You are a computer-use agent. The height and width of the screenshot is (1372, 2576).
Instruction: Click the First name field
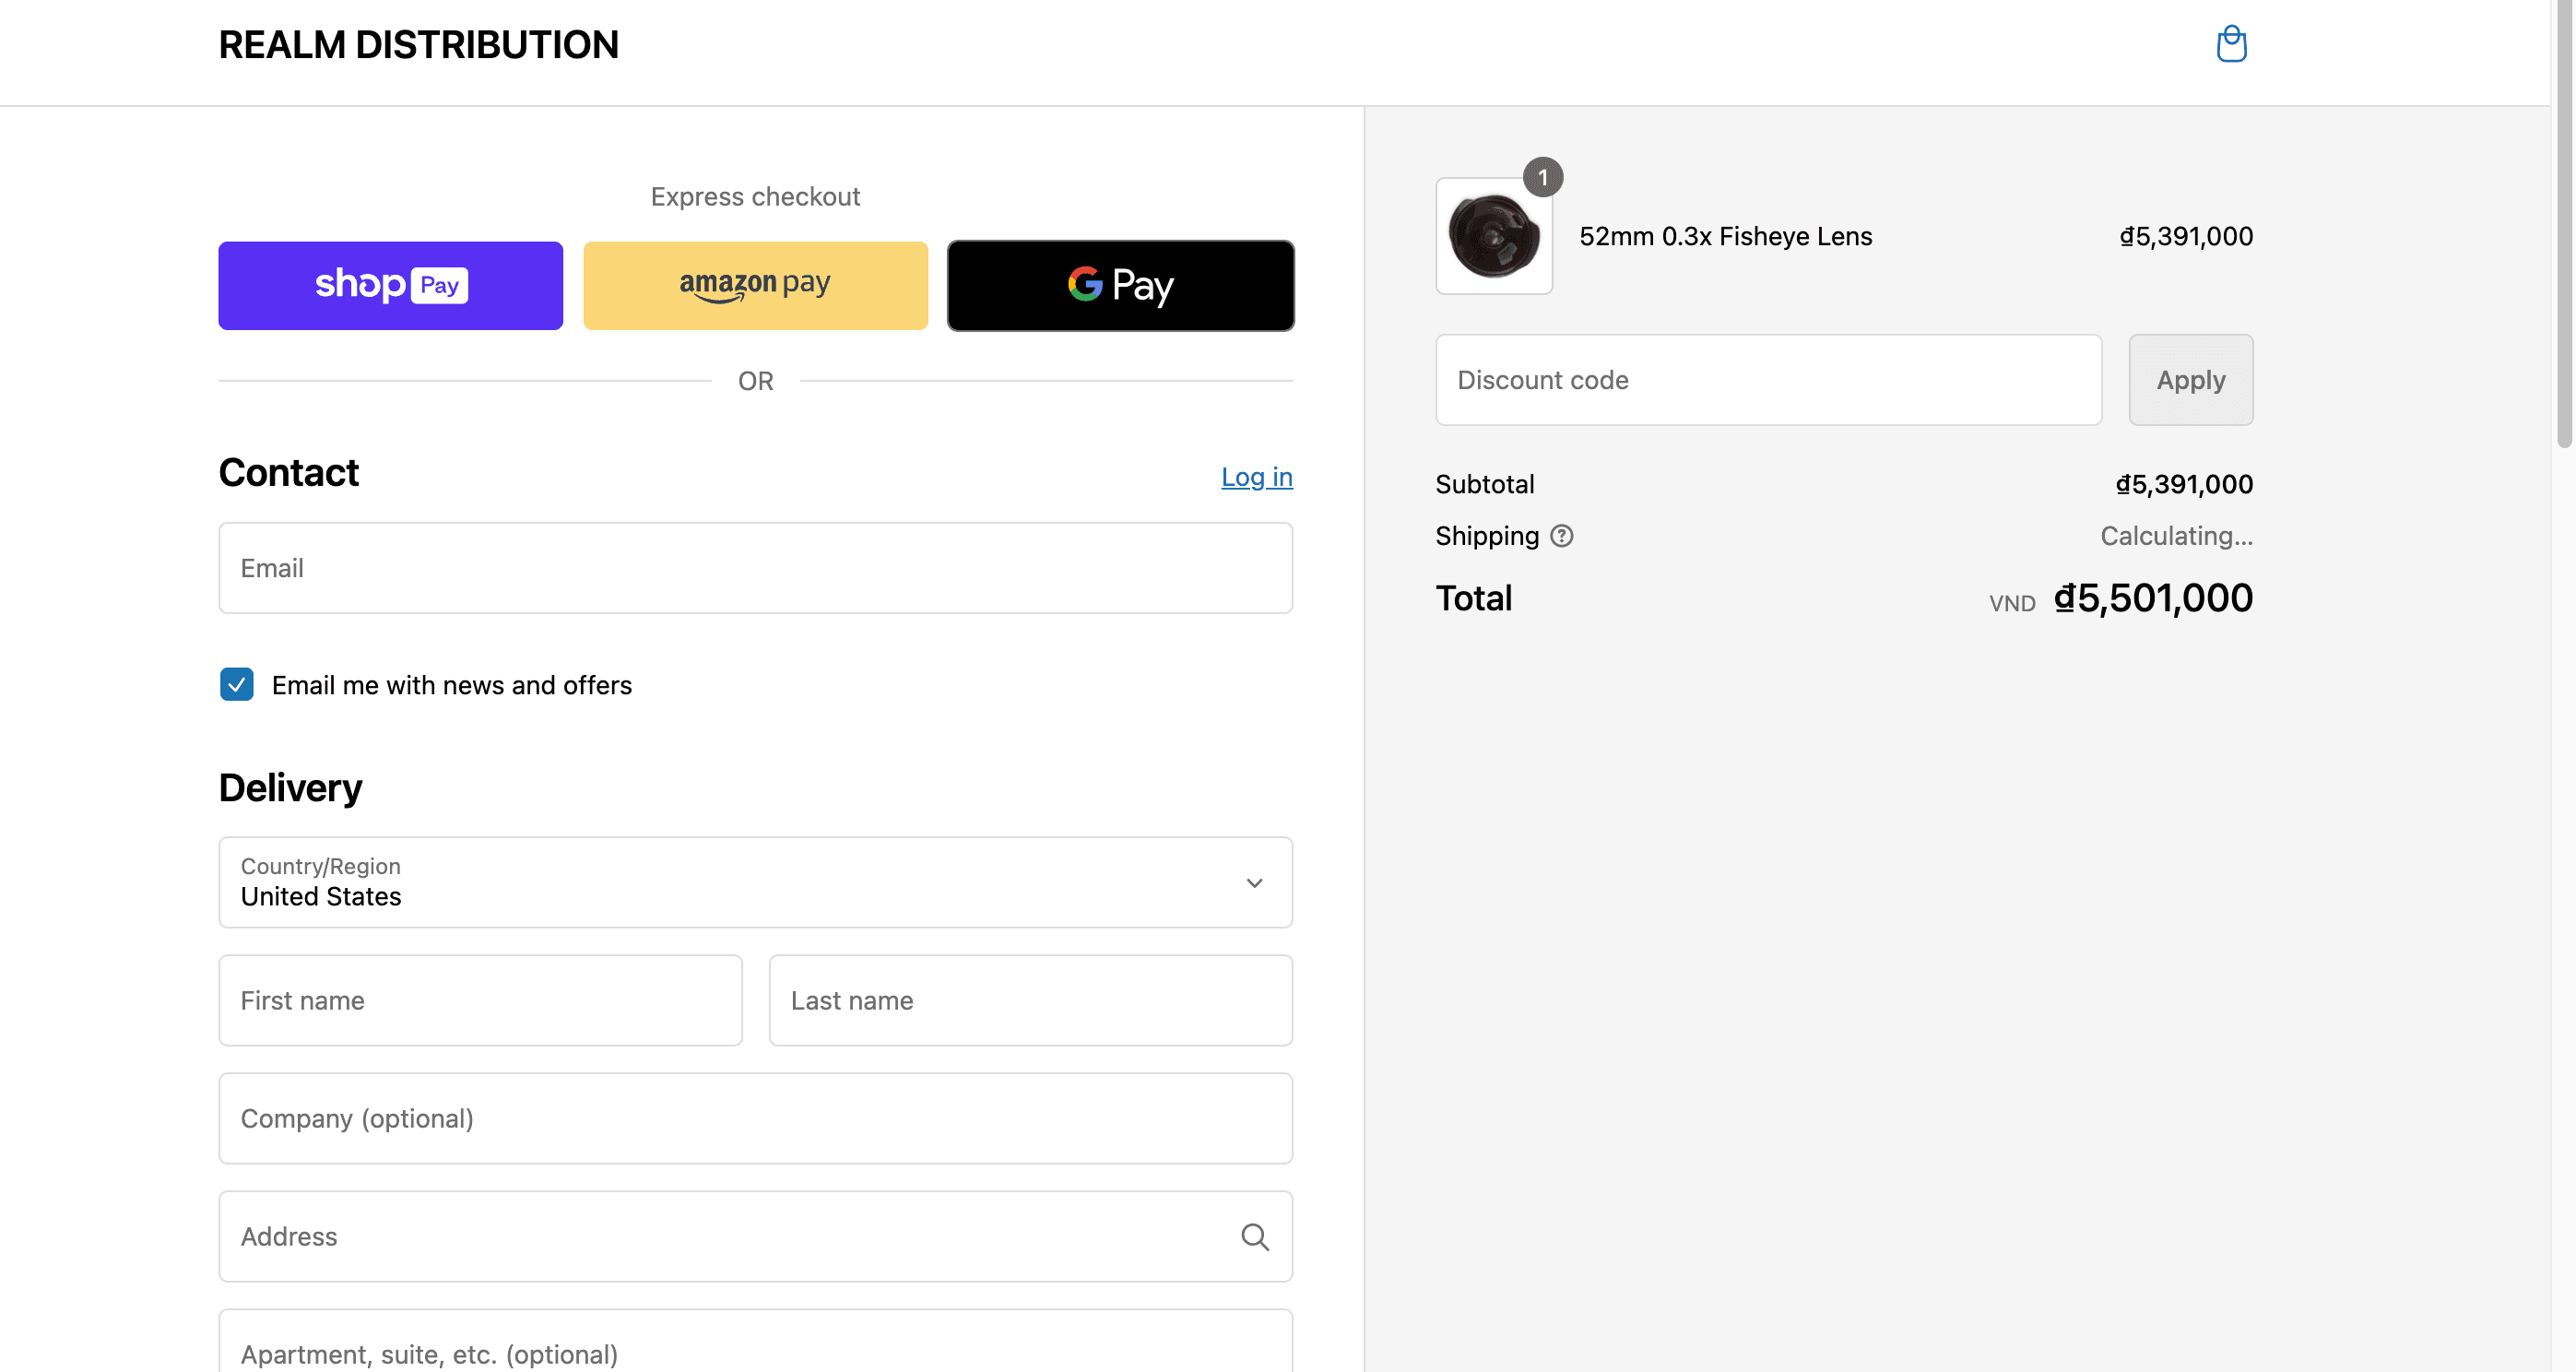point(480,1000)
